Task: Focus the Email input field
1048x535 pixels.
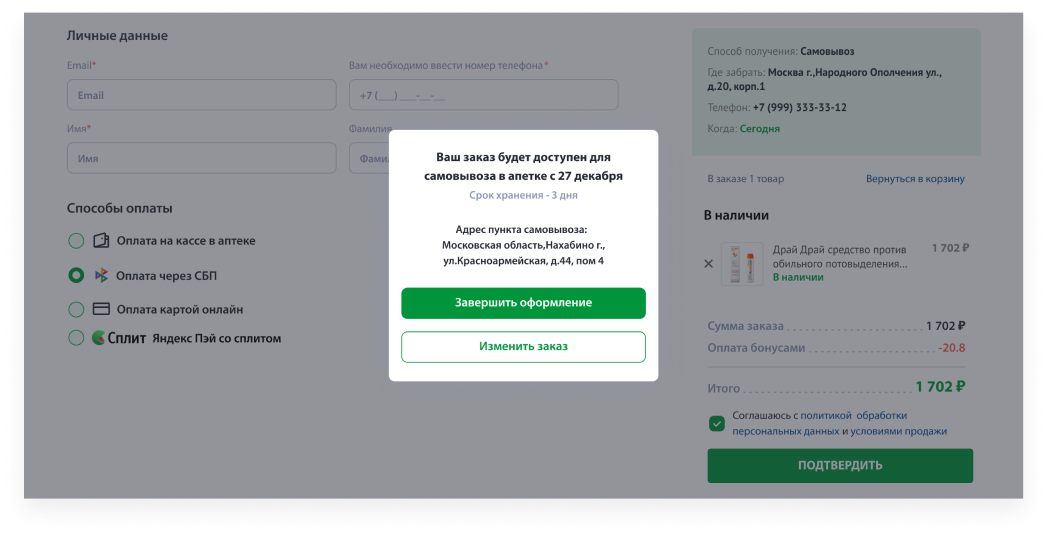Action: coord(202,95)
